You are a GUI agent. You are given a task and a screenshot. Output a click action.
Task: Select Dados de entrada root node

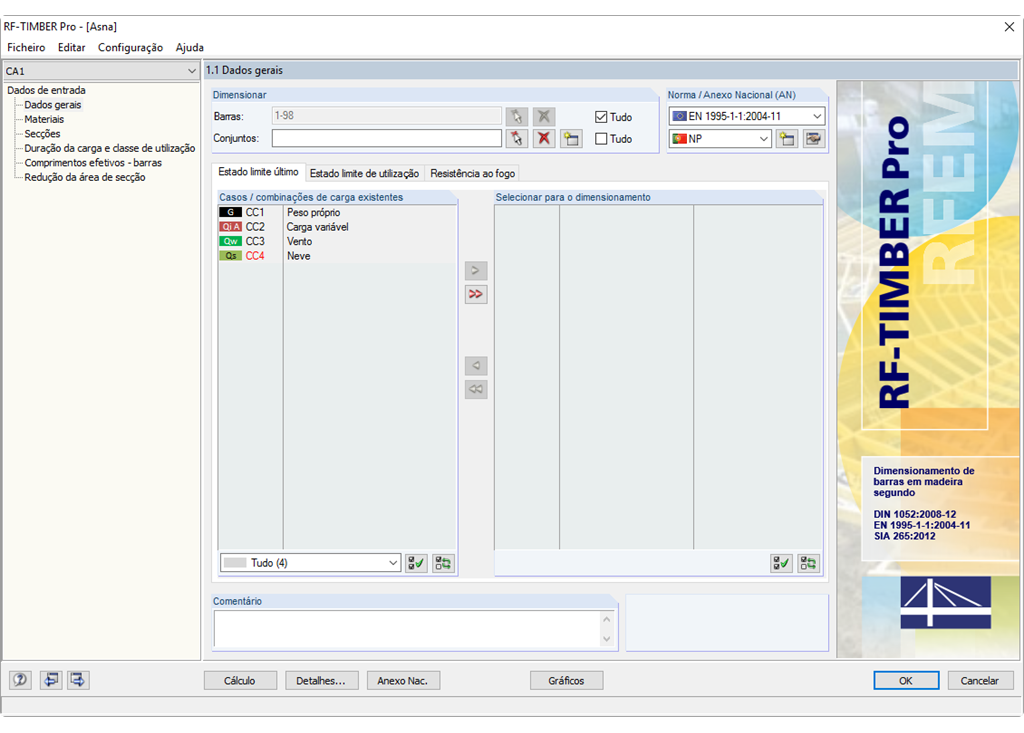[x=46, y=90]
